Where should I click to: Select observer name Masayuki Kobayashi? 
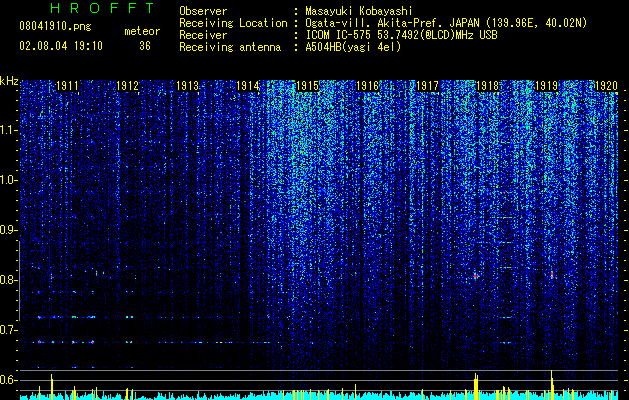[x=358, y=11]
